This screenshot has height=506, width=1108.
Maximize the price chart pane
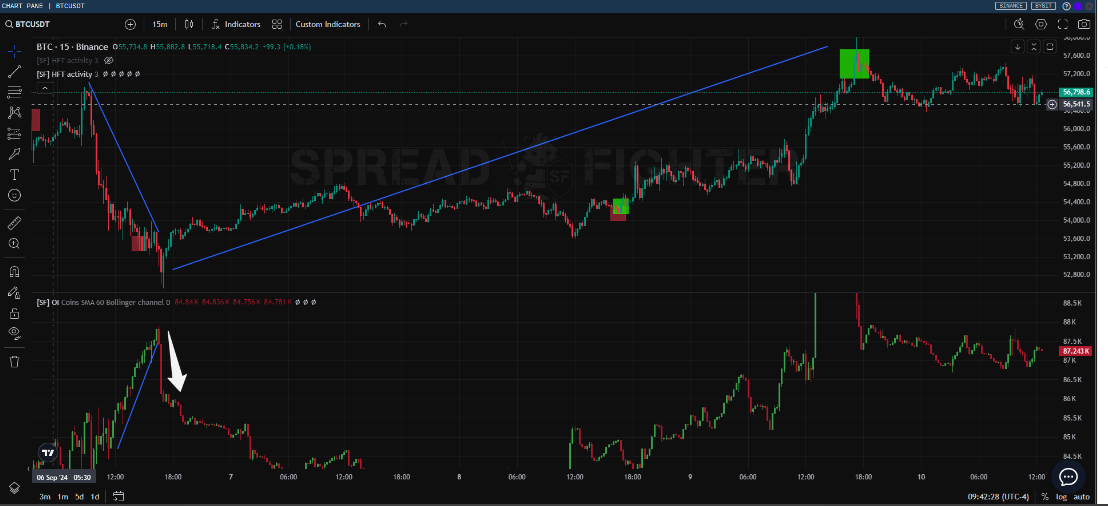(1050, 47)
